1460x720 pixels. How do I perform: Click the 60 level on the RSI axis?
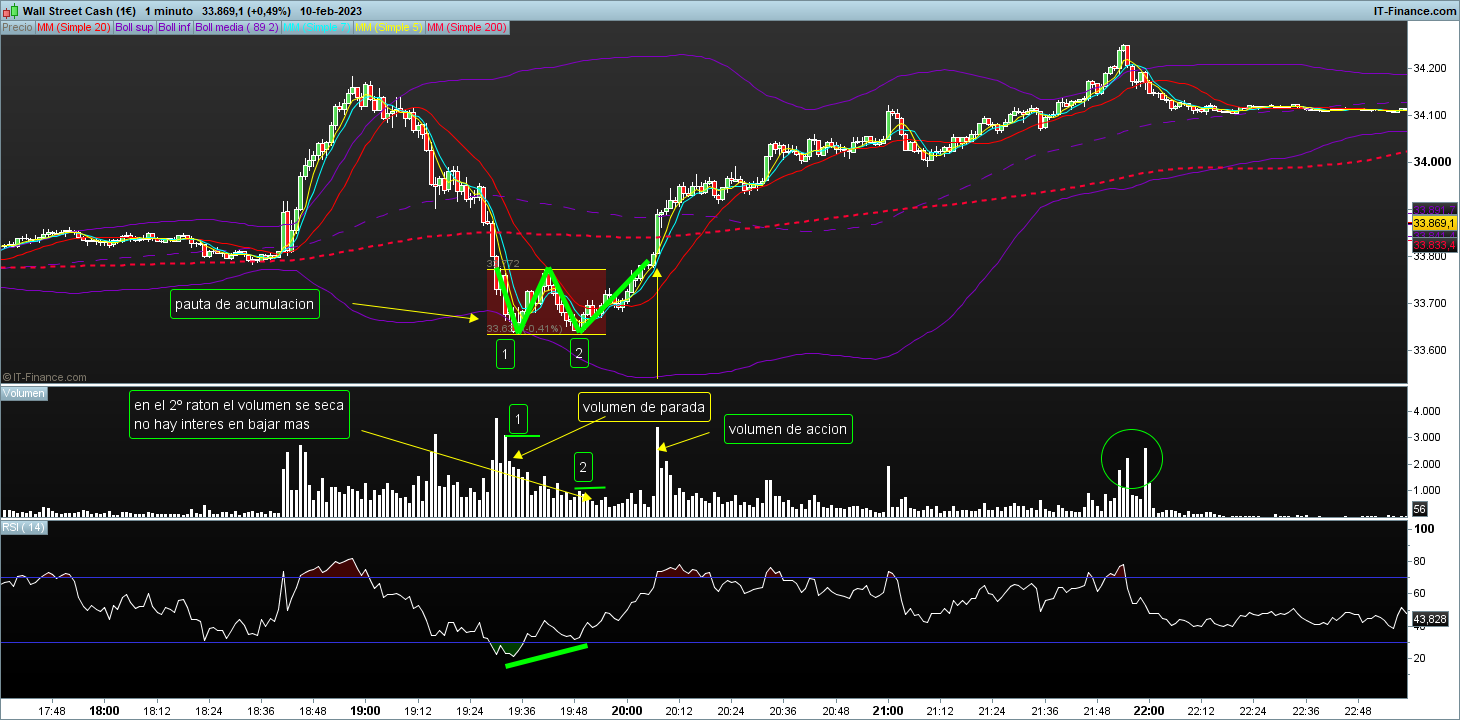1420,595
